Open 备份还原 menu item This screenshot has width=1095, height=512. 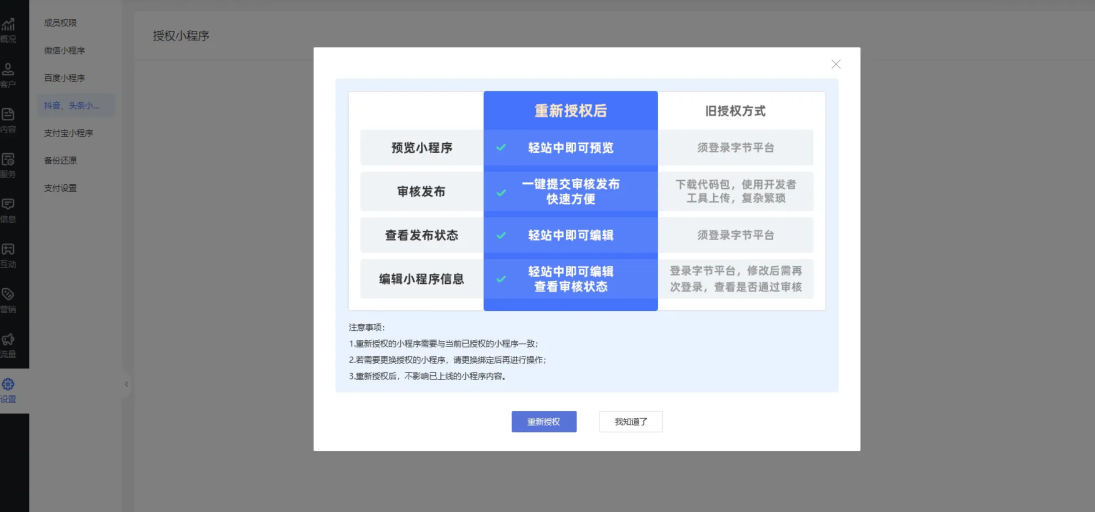click(60, 160)
